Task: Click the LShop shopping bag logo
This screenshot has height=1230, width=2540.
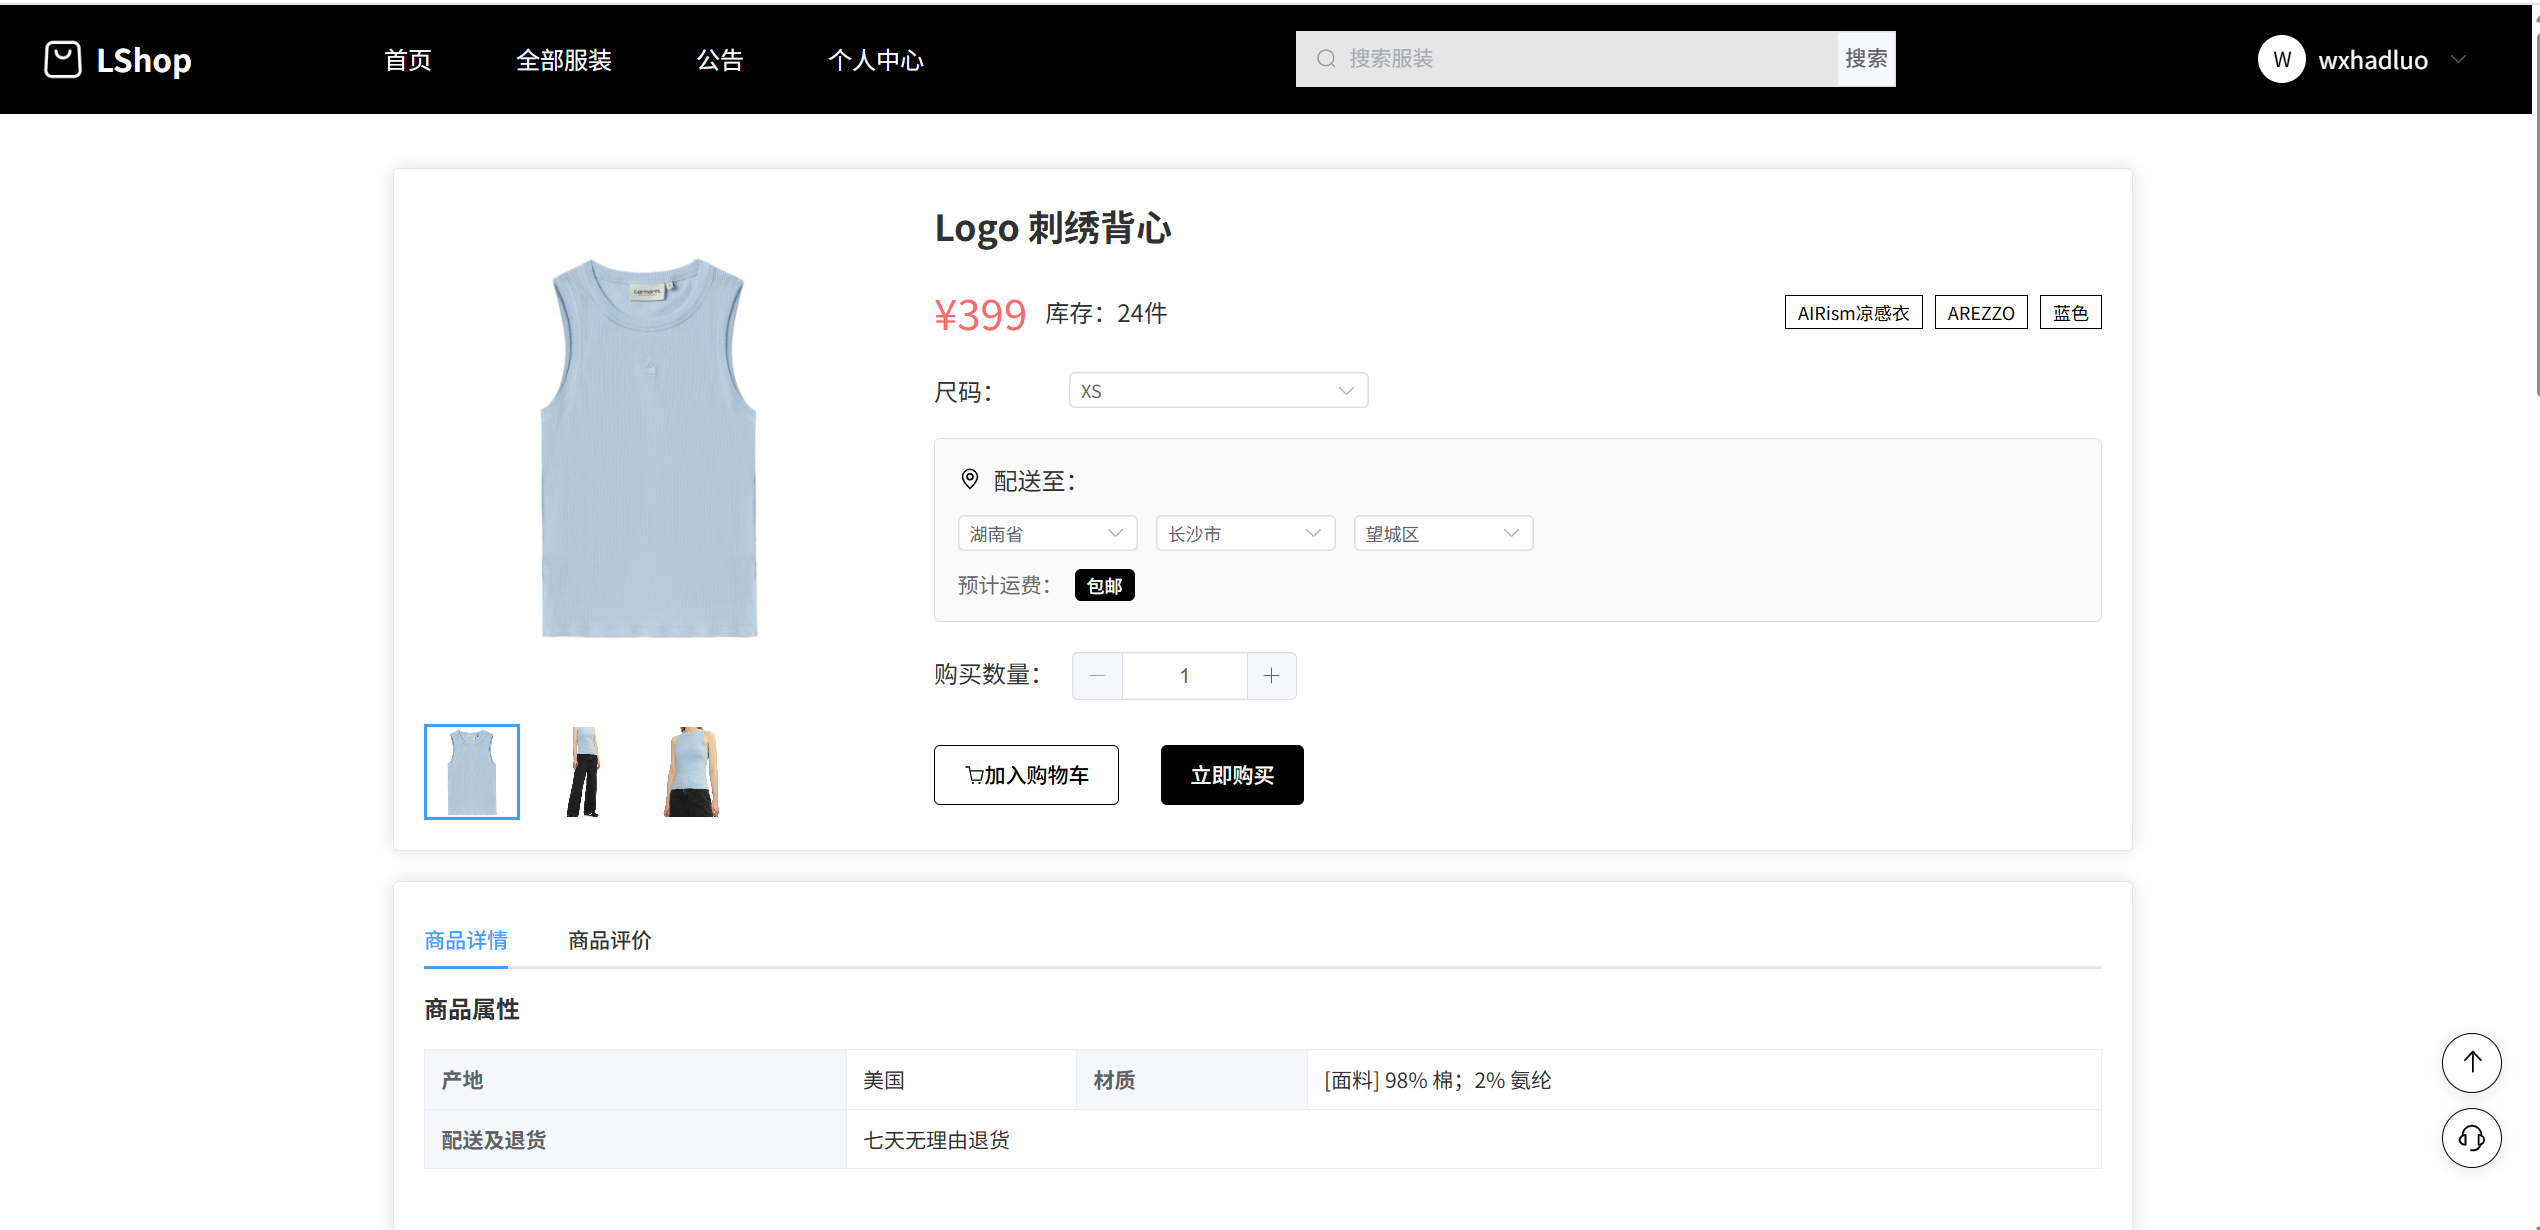Action: (63, 59)
